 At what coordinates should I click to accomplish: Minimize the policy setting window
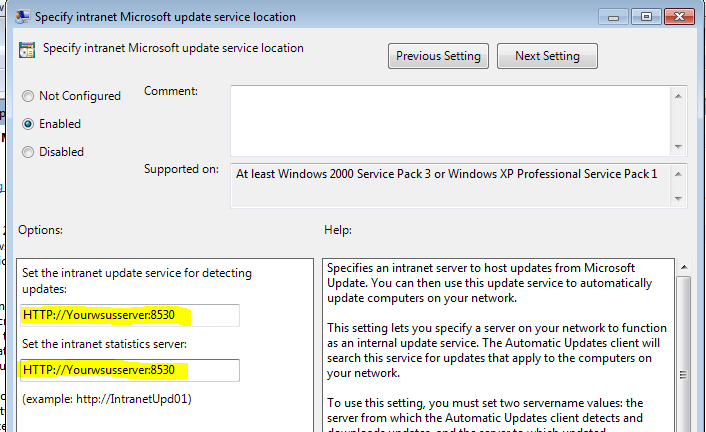tap(613, 18)
